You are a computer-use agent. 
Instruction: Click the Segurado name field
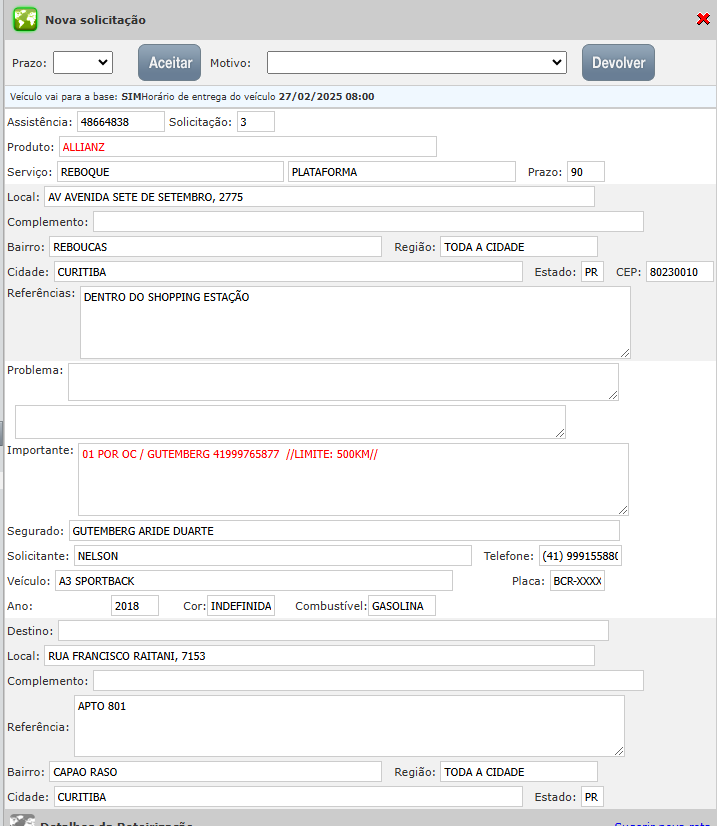click(344, 531)
